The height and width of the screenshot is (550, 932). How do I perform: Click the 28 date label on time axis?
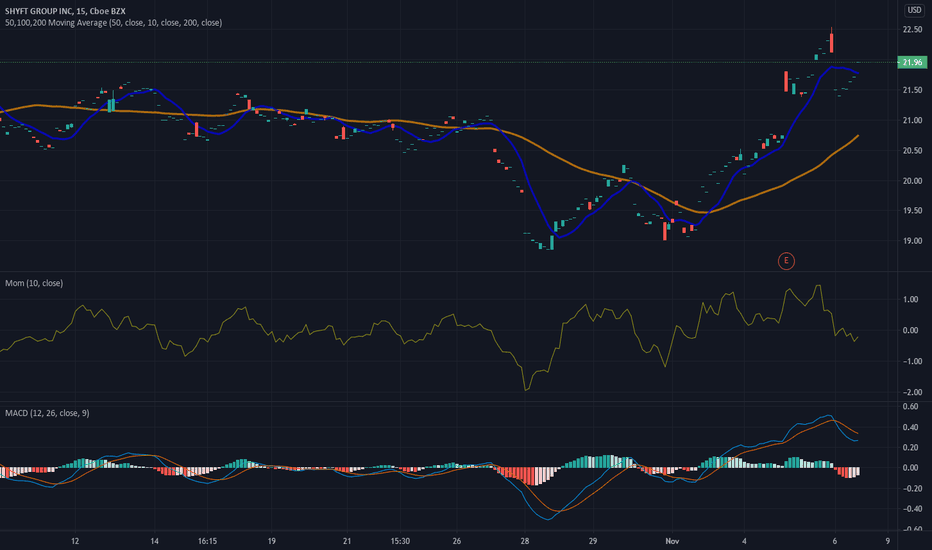[x=525, y=541]
